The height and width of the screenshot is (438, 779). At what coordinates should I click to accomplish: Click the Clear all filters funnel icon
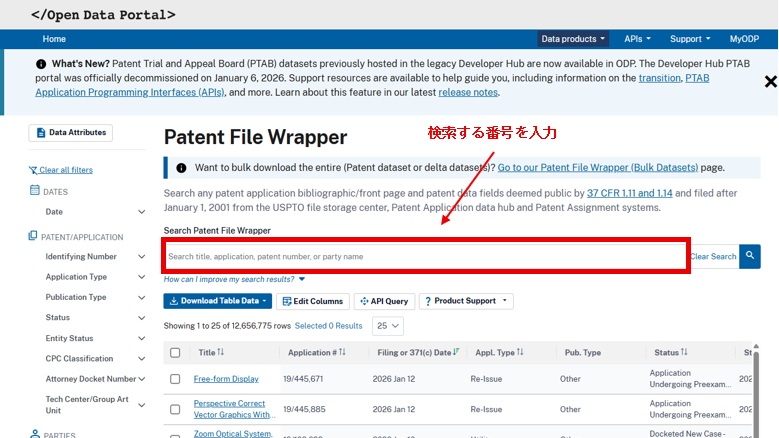[x=33, y=170]
